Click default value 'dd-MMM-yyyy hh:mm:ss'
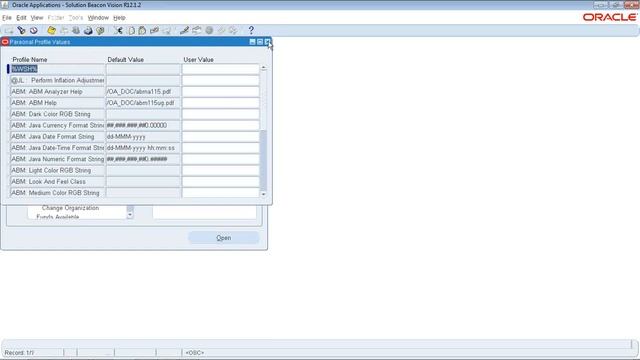The height and width of the screenshot is (360, 640). [x=143, y=148]
